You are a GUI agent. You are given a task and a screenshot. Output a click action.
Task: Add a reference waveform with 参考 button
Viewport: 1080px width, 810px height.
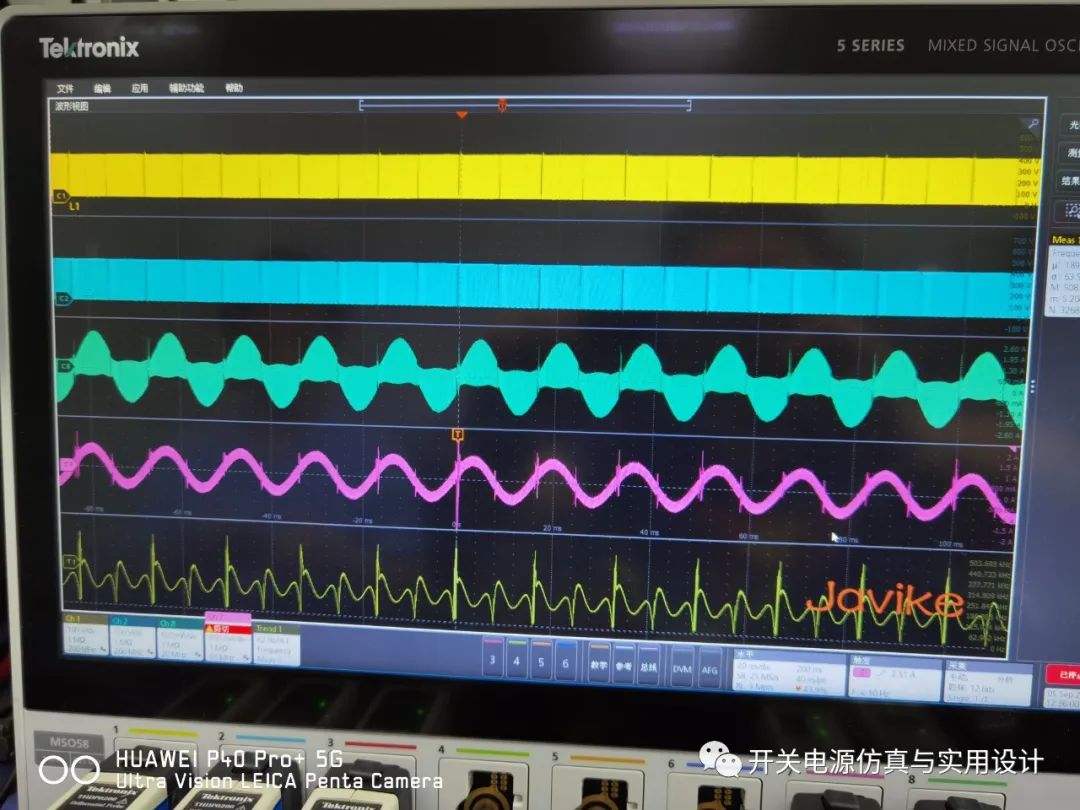click(623, 666)
